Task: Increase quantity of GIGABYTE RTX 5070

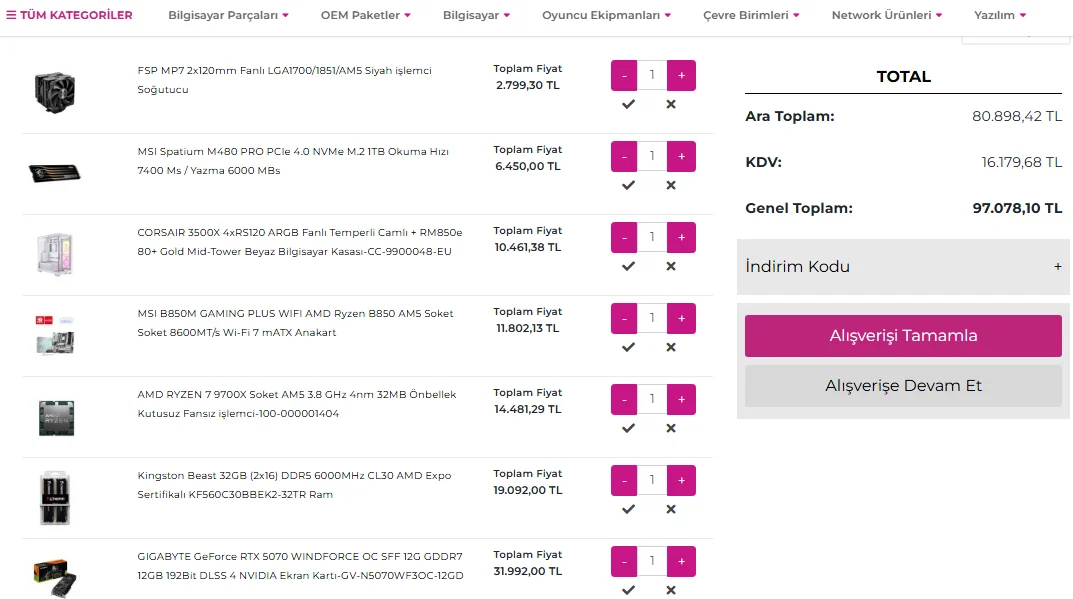Action: 682,561
